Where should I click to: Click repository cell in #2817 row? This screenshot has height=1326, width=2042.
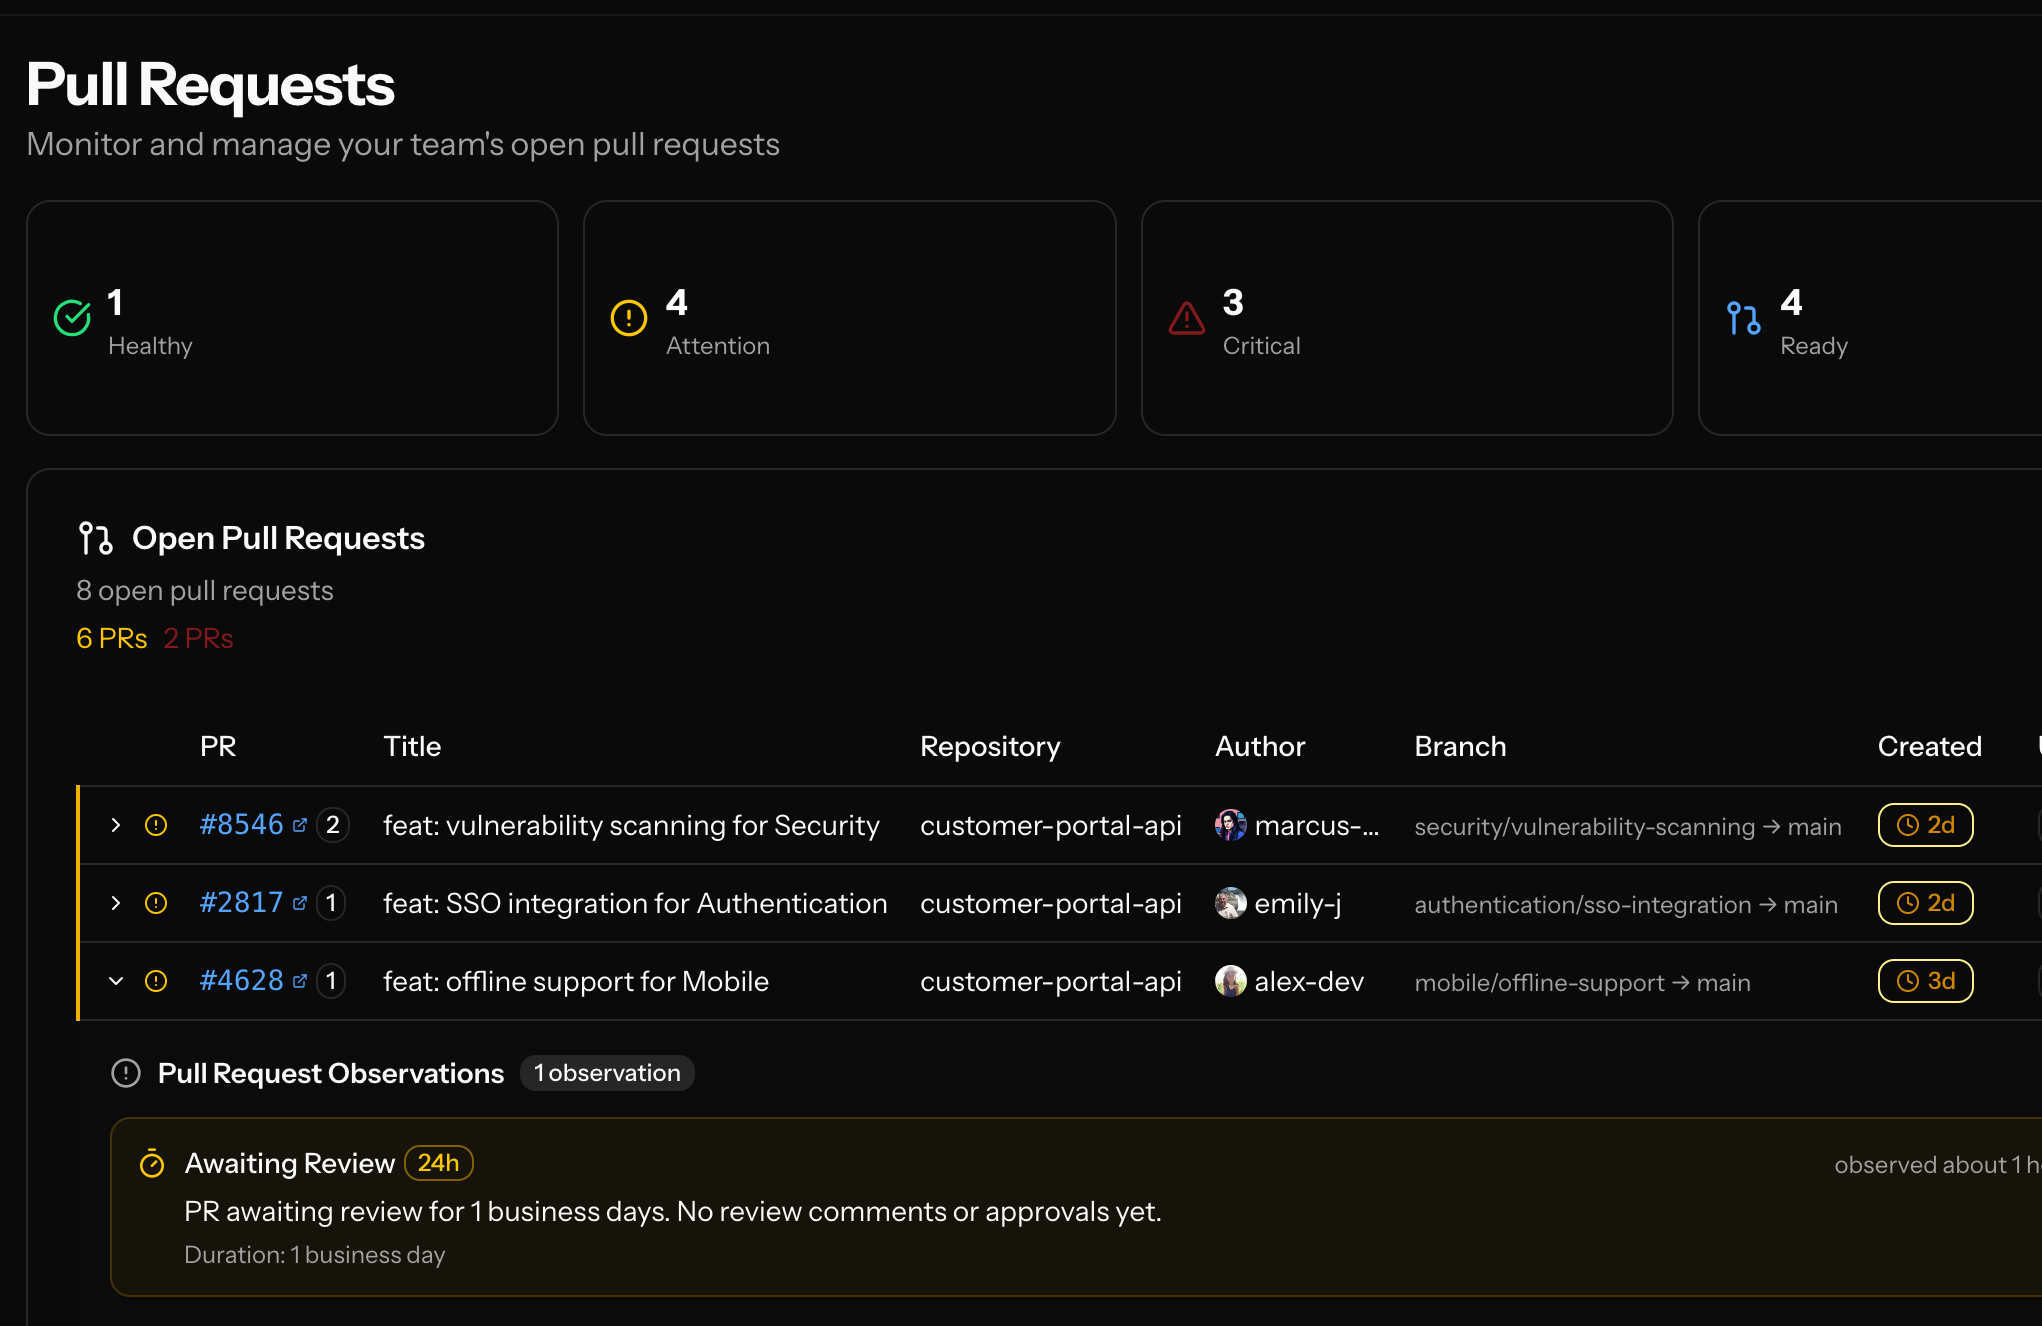(x=1051, y=903)
